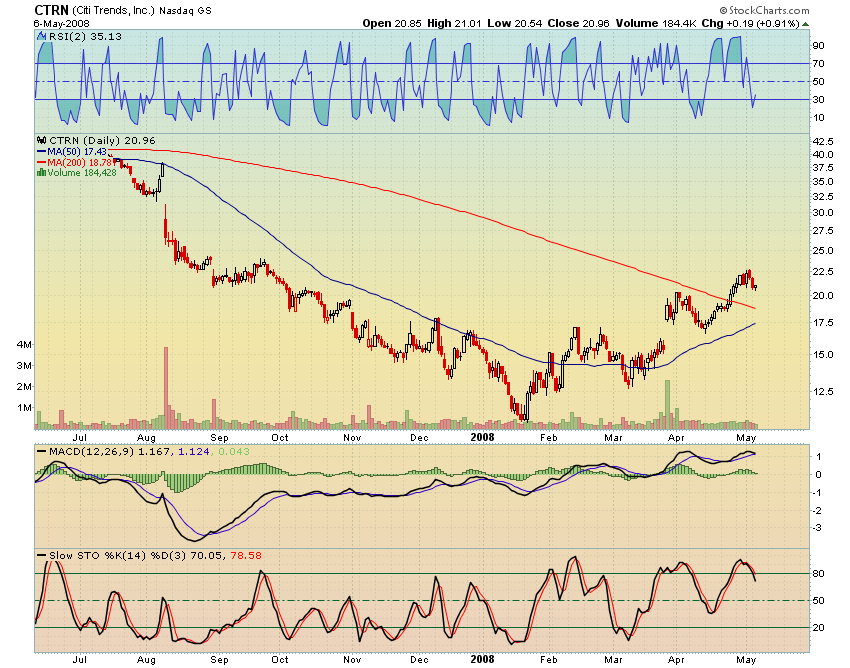The height and width of the screenshot is (668, 850).
Task: Click the black Slow STO legend line marker
Action: [41, 555]
